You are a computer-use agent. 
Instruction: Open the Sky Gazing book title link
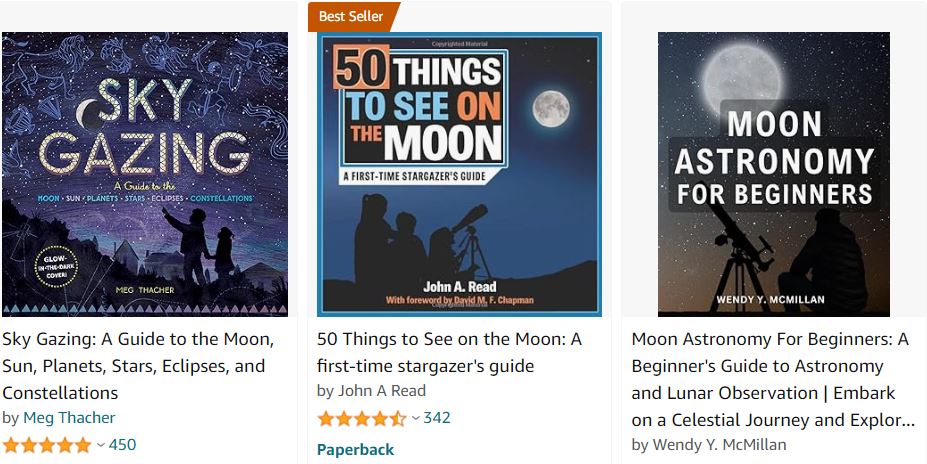tap(138, 366)
